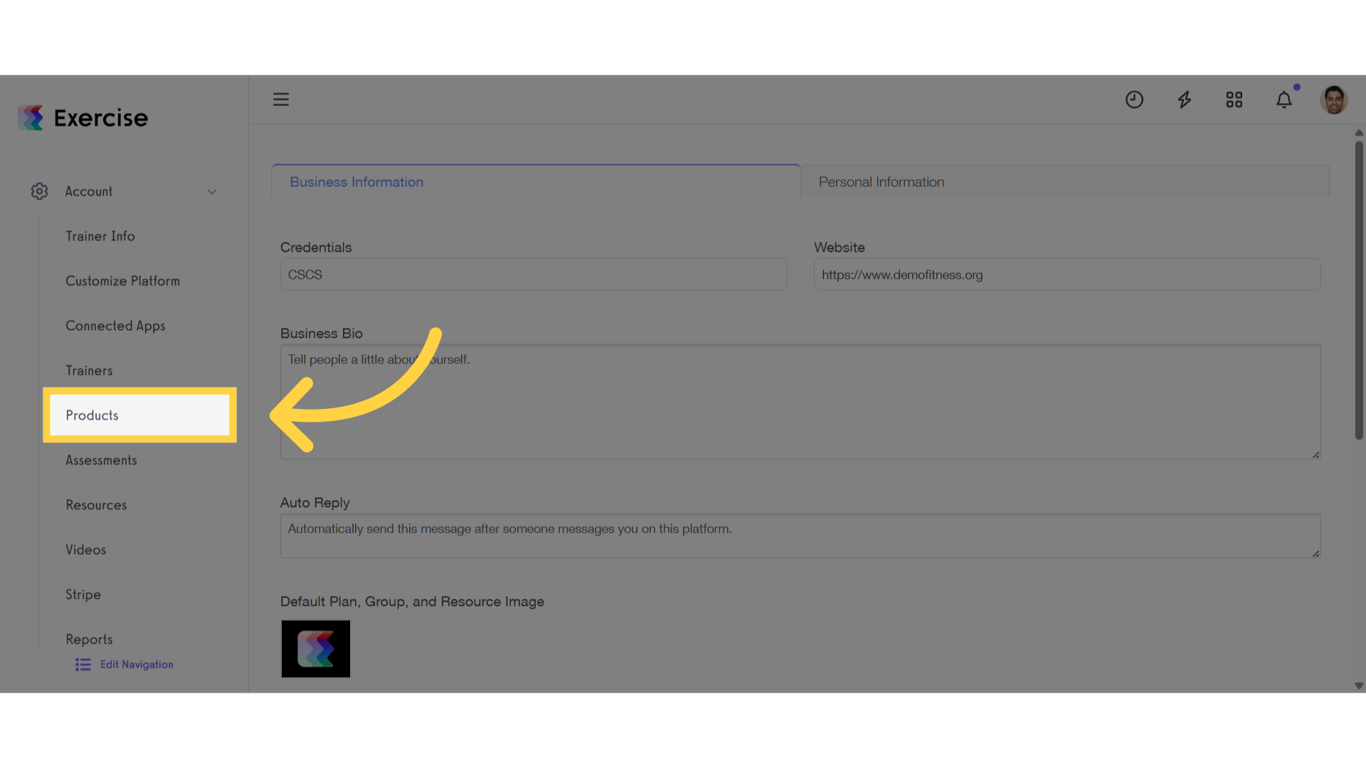Click the Account settings gear icon
The image size is (1366, 768).
pos(39,191)
